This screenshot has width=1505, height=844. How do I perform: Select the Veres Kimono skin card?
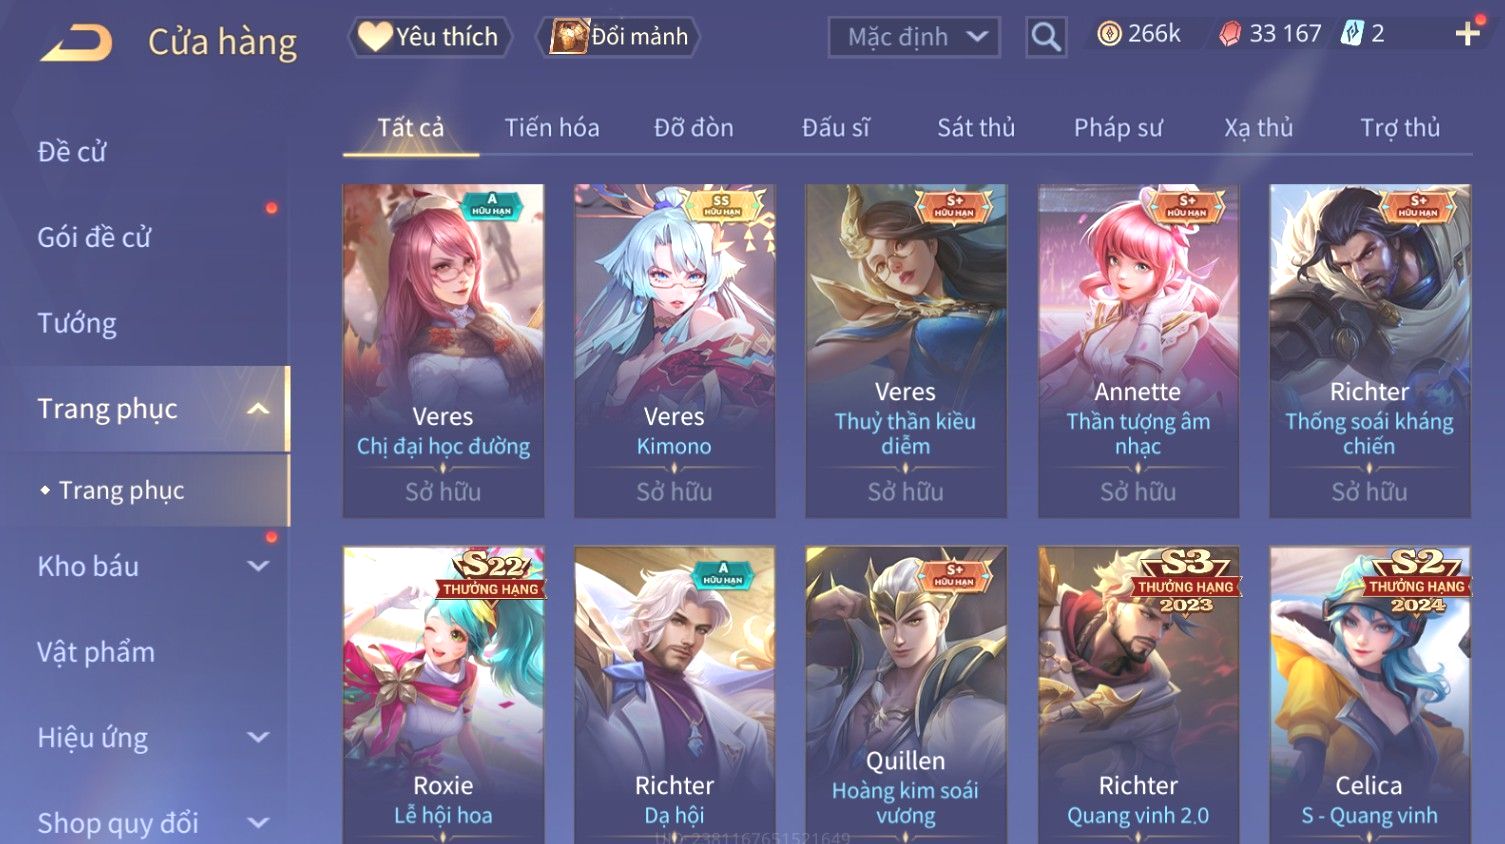(x=674, y=350)
